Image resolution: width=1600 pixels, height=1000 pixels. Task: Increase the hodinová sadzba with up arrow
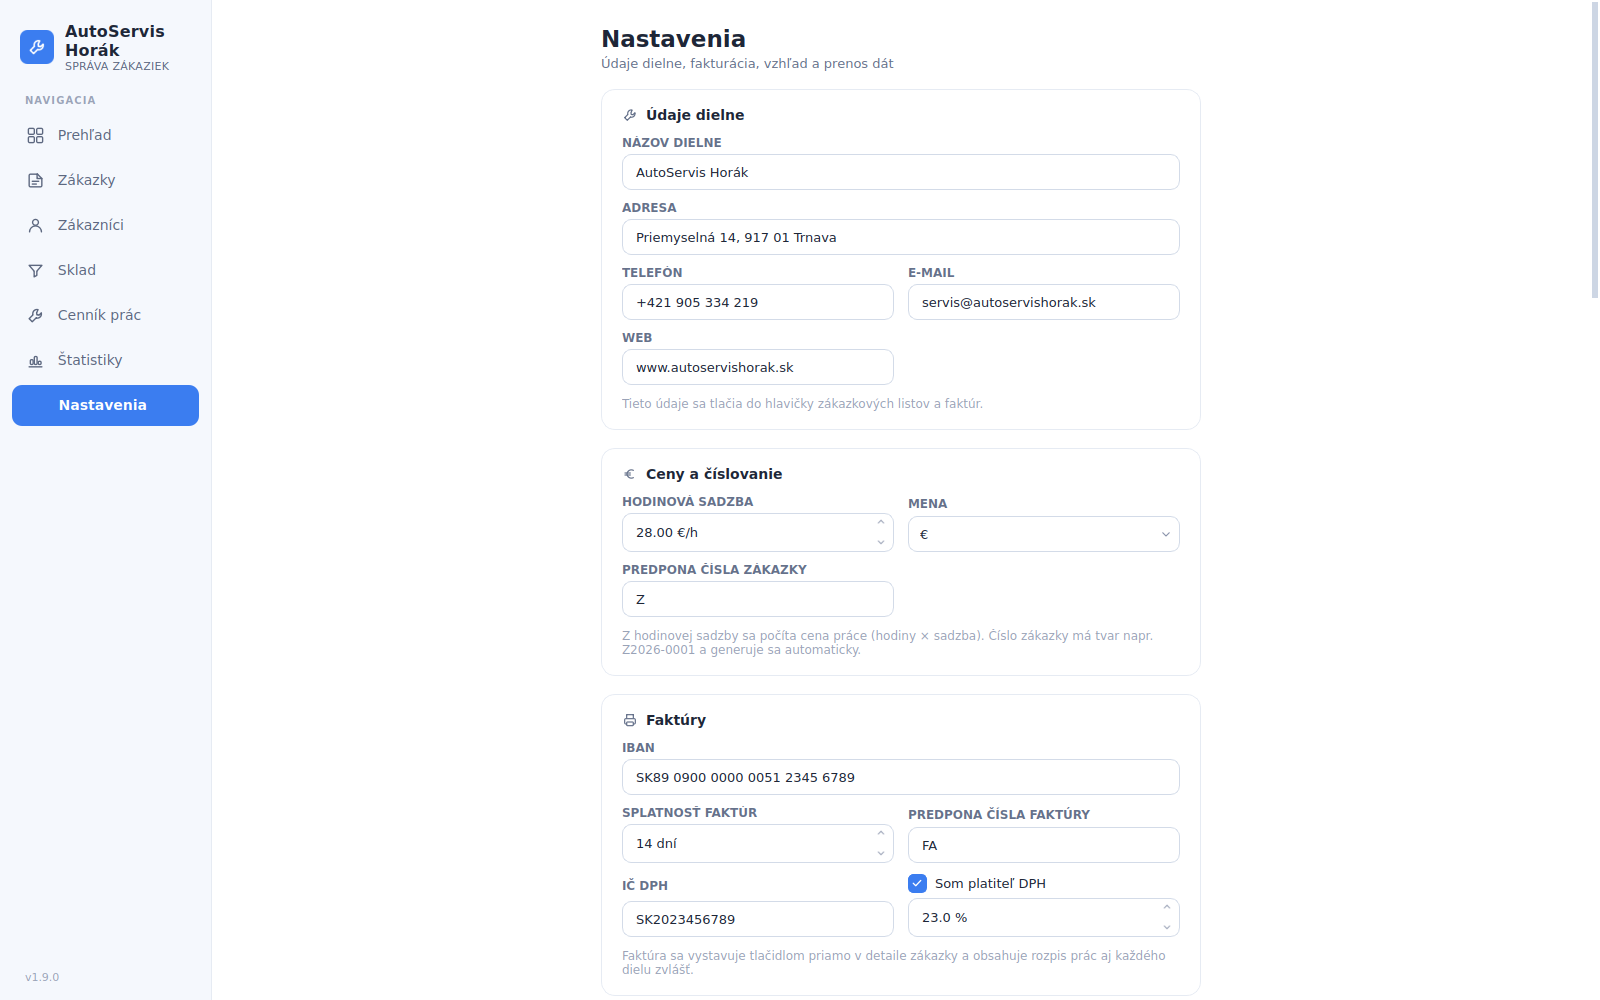tap(881, 522)
